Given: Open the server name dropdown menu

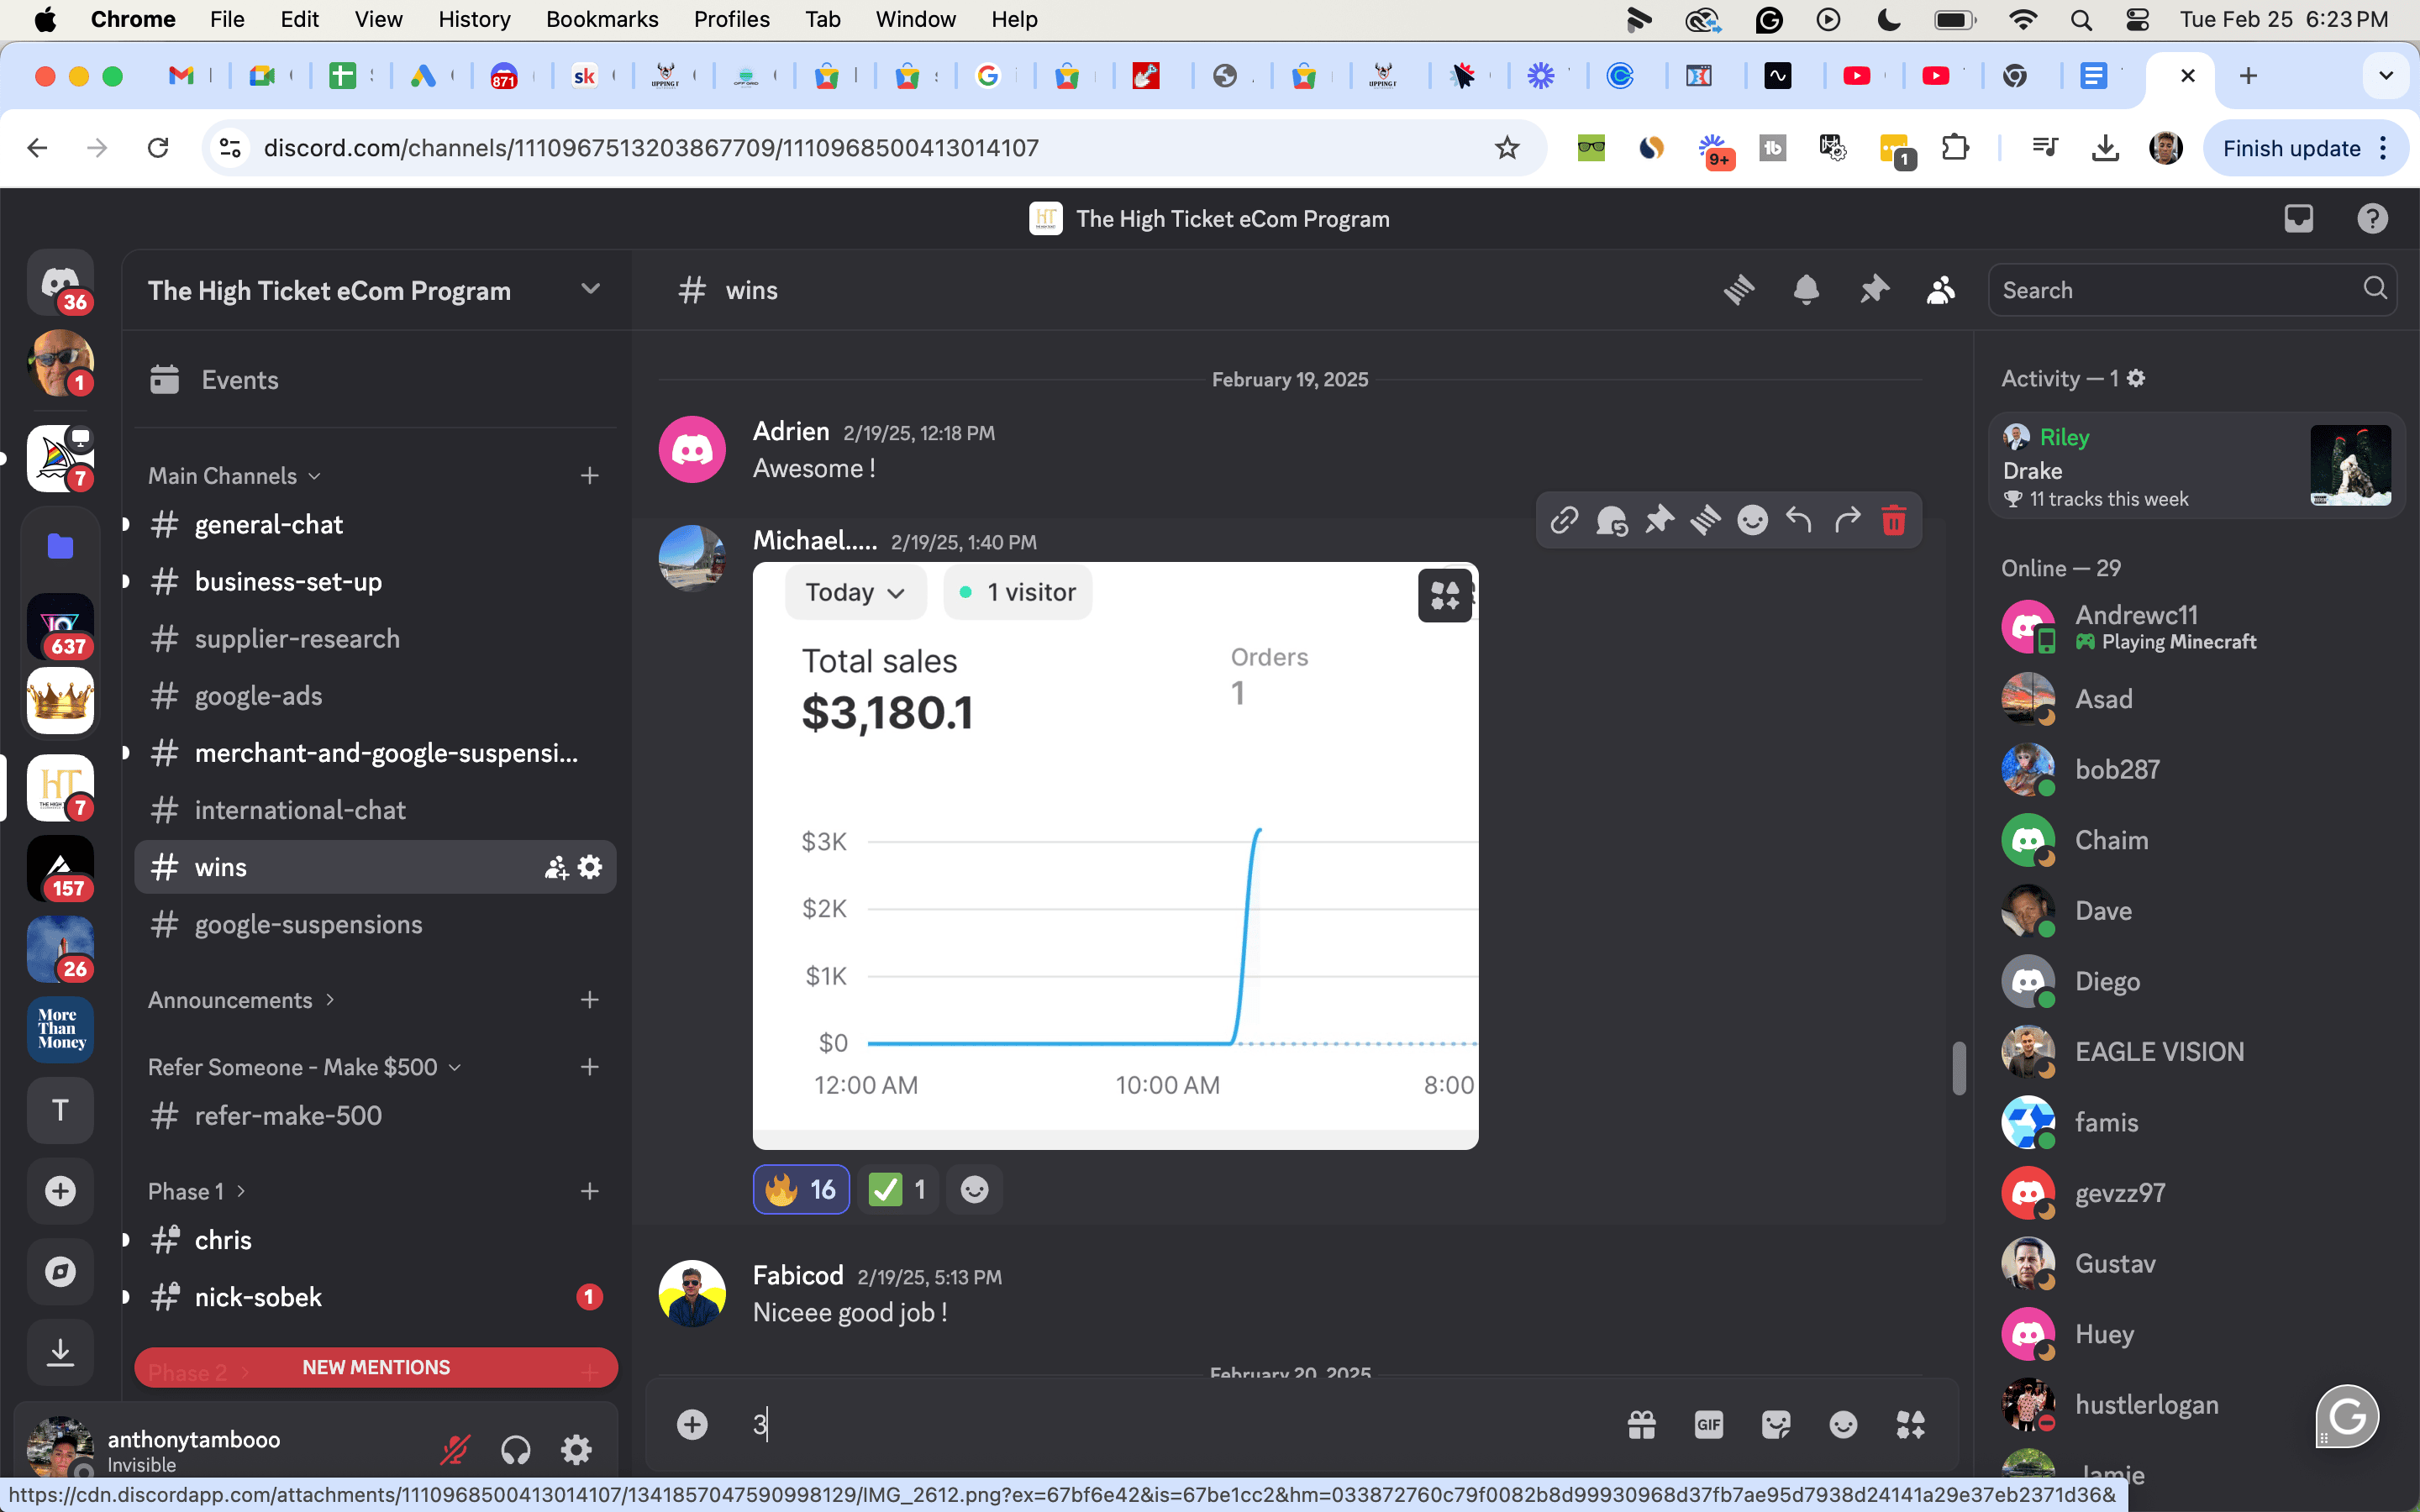Looking at the screenshot, I should [x=590, y=290].
